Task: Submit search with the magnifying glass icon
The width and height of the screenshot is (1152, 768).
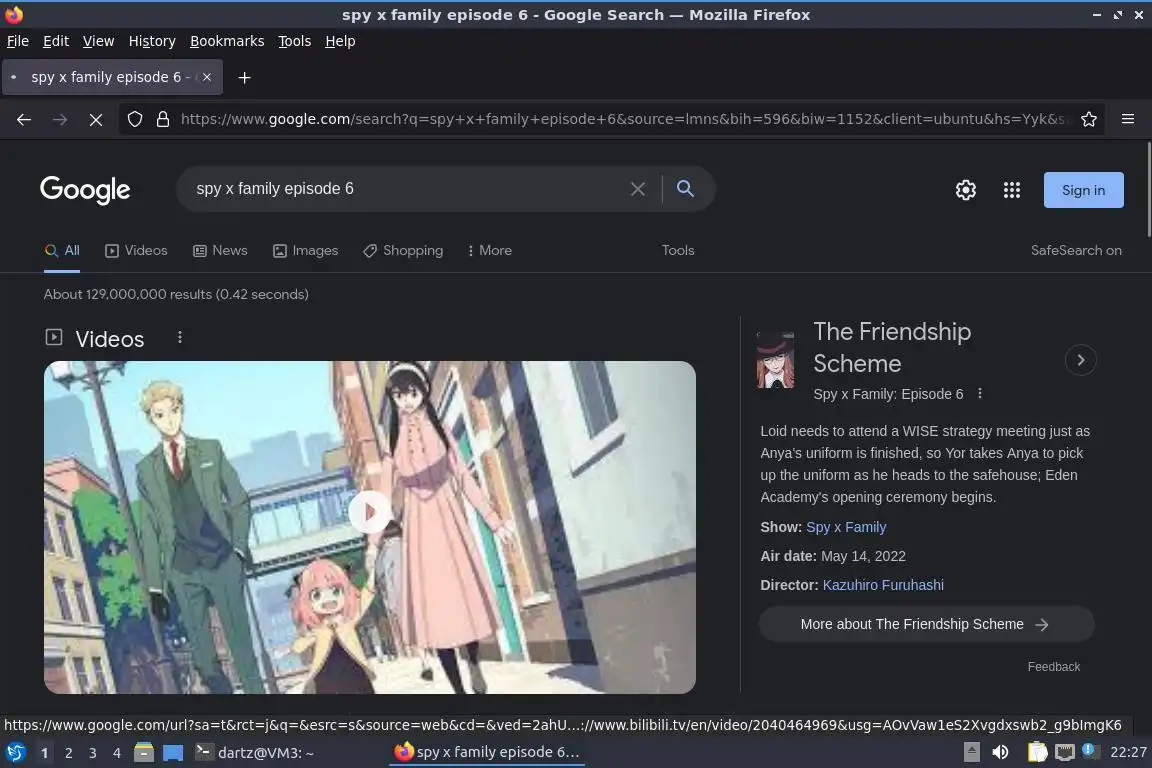Action: click(685, 189)
